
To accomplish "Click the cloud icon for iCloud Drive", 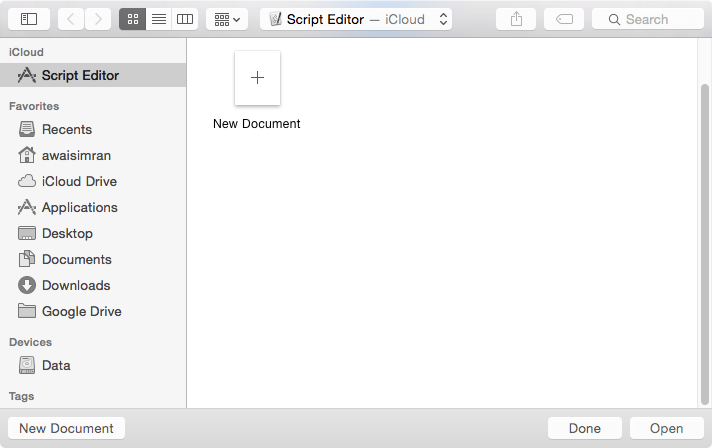I will [27, 181].
